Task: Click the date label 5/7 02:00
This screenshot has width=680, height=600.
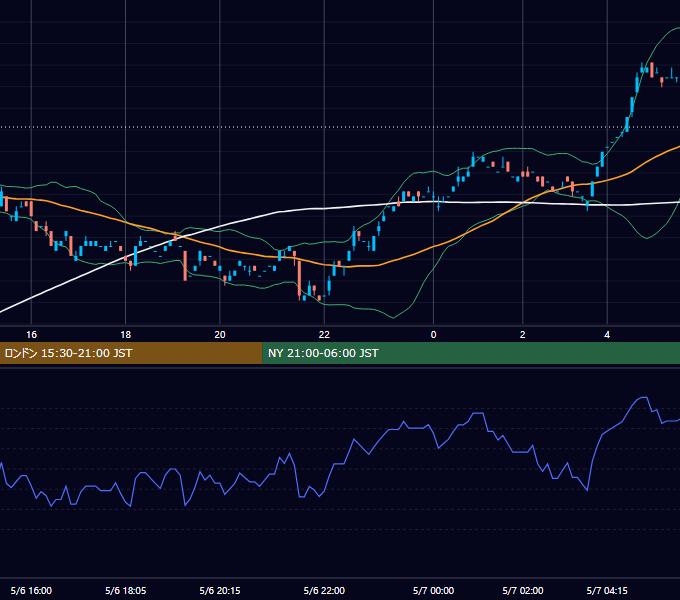Action: point(523,590)
